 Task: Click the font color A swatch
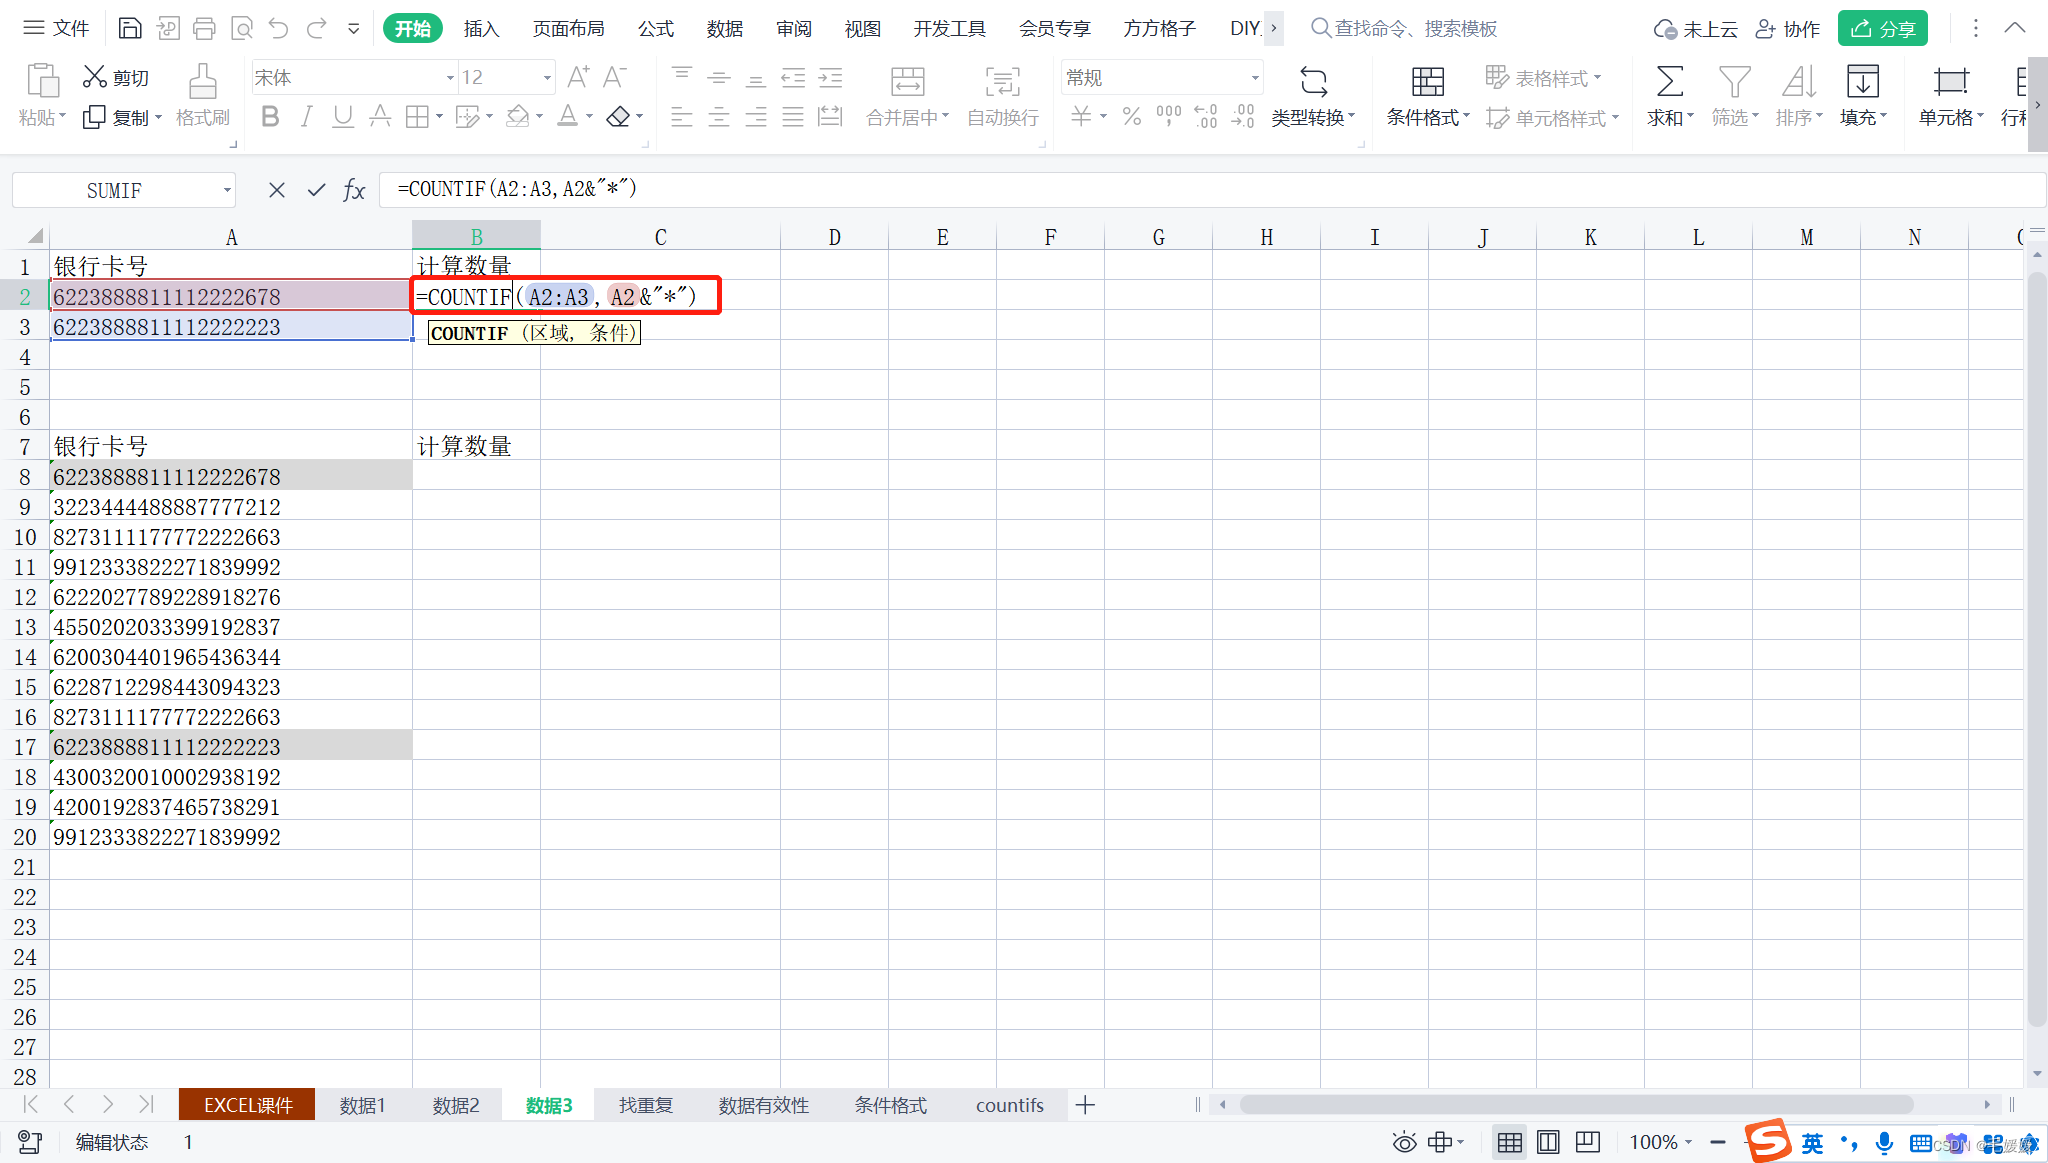click(x=567, y=117)
